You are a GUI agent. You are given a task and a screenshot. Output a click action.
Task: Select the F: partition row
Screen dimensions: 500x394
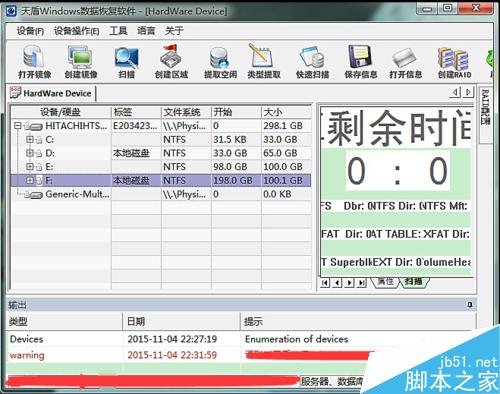161,180
